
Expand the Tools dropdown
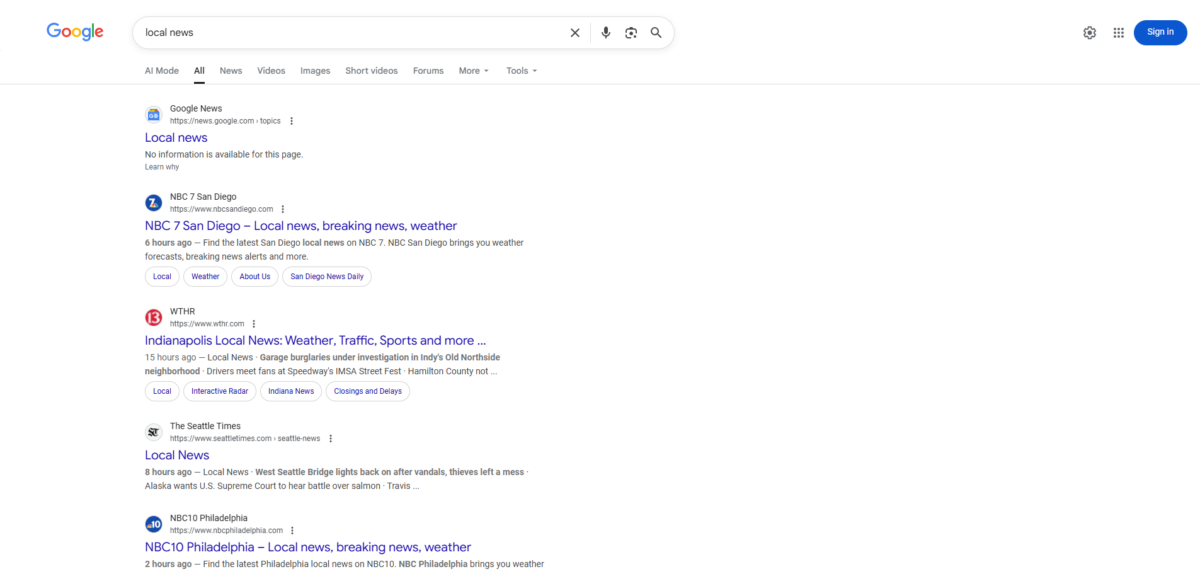click(x=521, y=71)
